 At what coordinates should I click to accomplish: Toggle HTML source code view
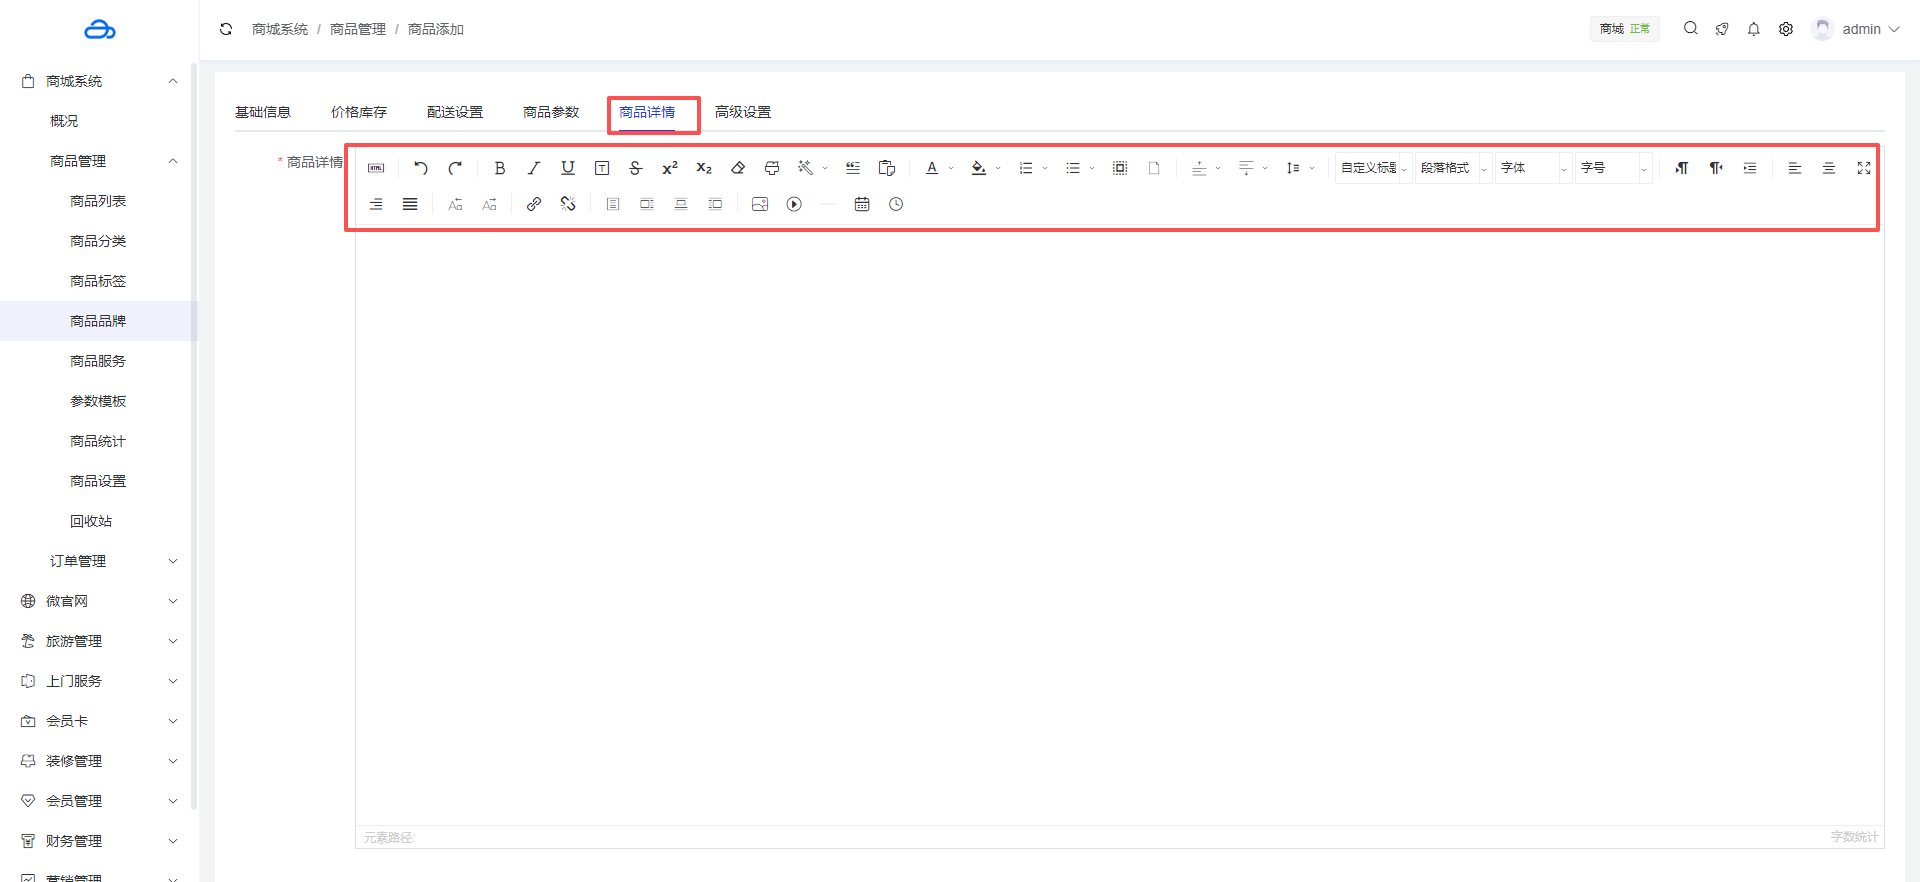pyautogui.click(x=376, y=168)
